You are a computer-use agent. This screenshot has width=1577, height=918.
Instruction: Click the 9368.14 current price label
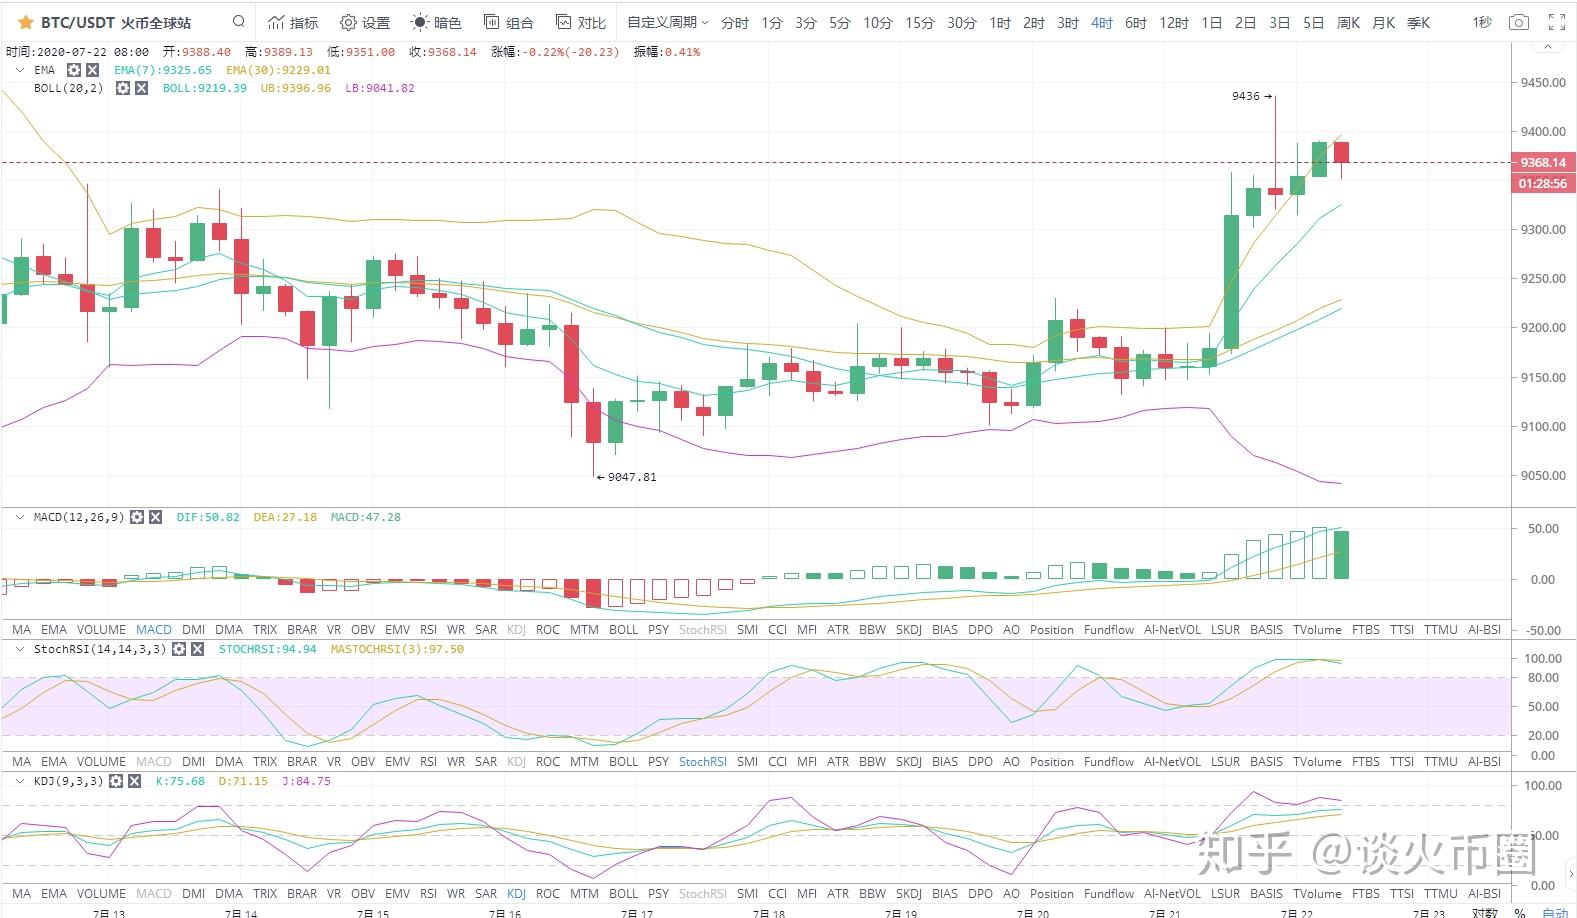pos(1542,162)
